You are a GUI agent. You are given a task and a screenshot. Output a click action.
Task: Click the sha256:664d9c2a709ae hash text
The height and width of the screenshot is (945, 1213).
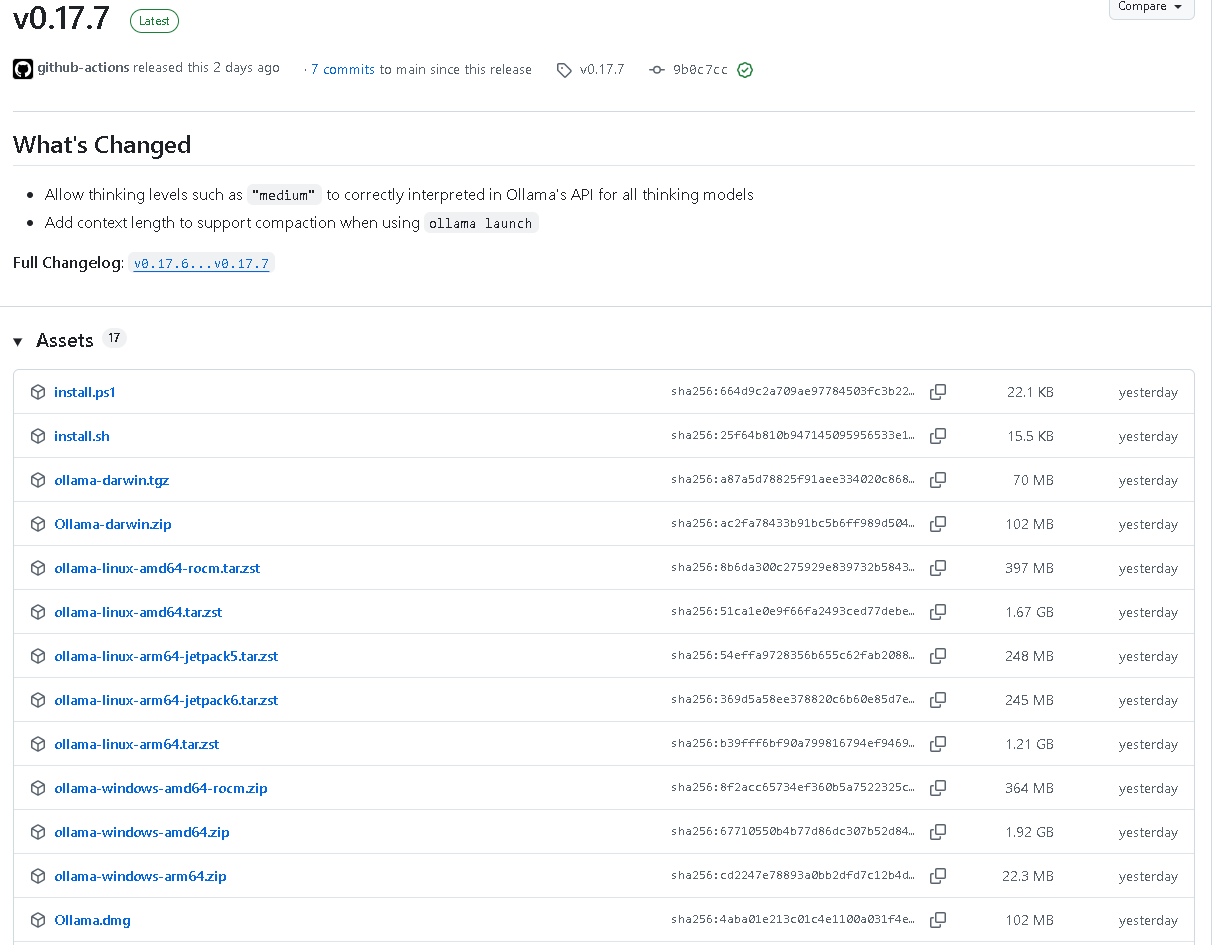(793, 392)
